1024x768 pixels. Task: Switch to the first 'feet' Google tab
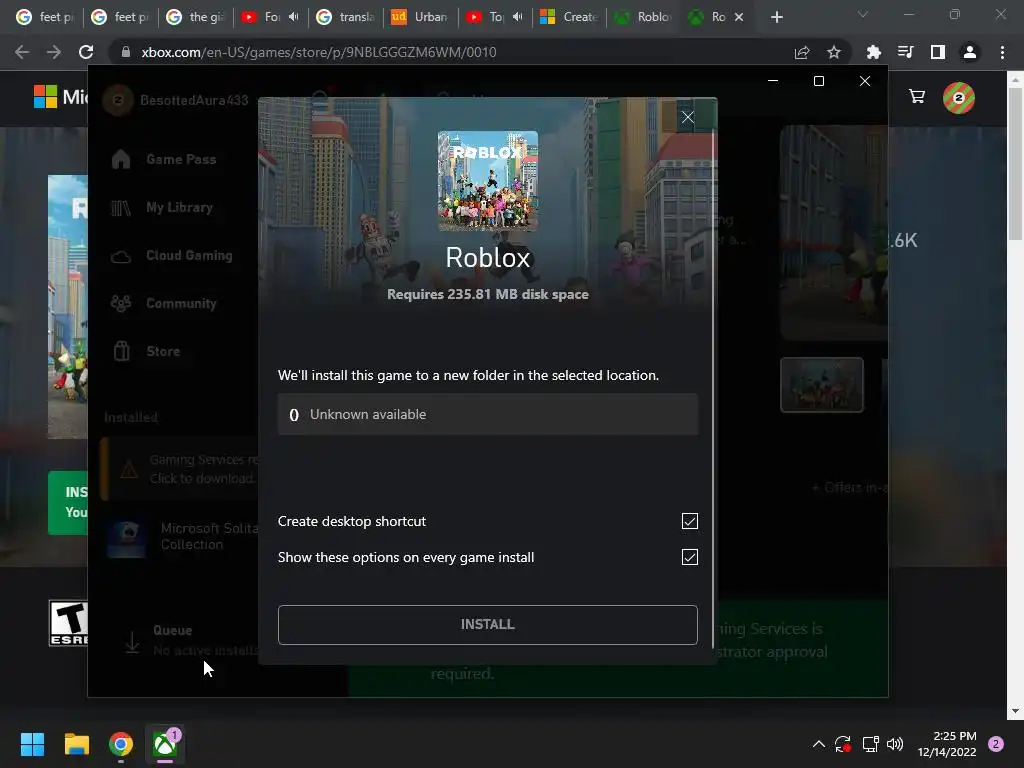pyautogui.click(x=44, y=17)
